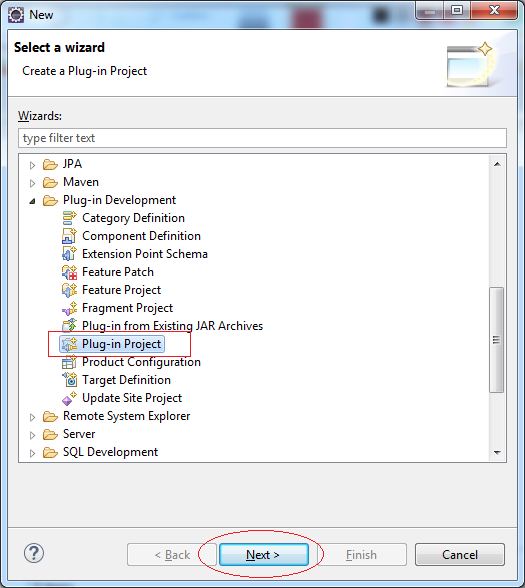Click the wizard list vertical scrollbar thumb
Screen dimensions: 525x588
tap(496, 340)
